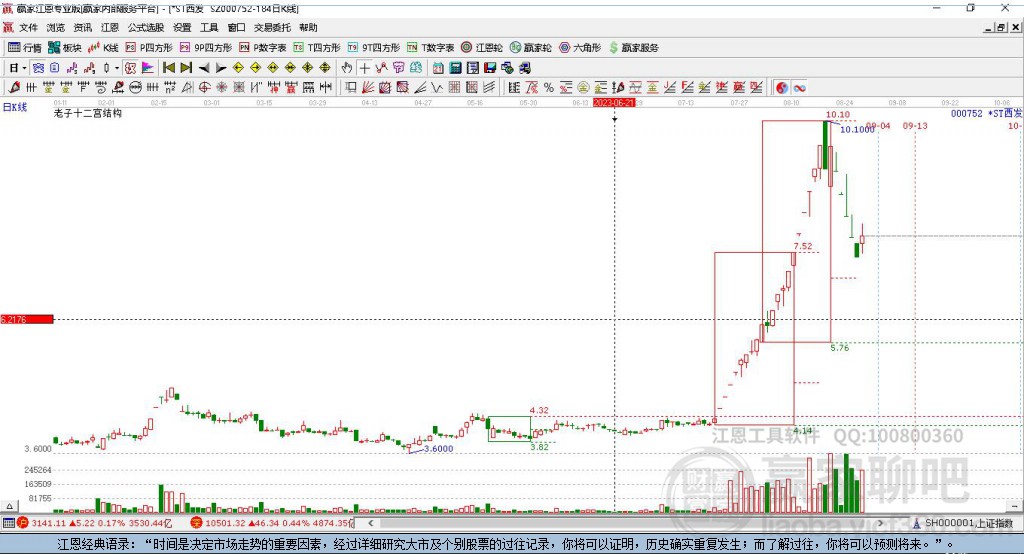Select the red circle target tool
The height and width of the screenshot is (554, 1024).
point(204,88)
